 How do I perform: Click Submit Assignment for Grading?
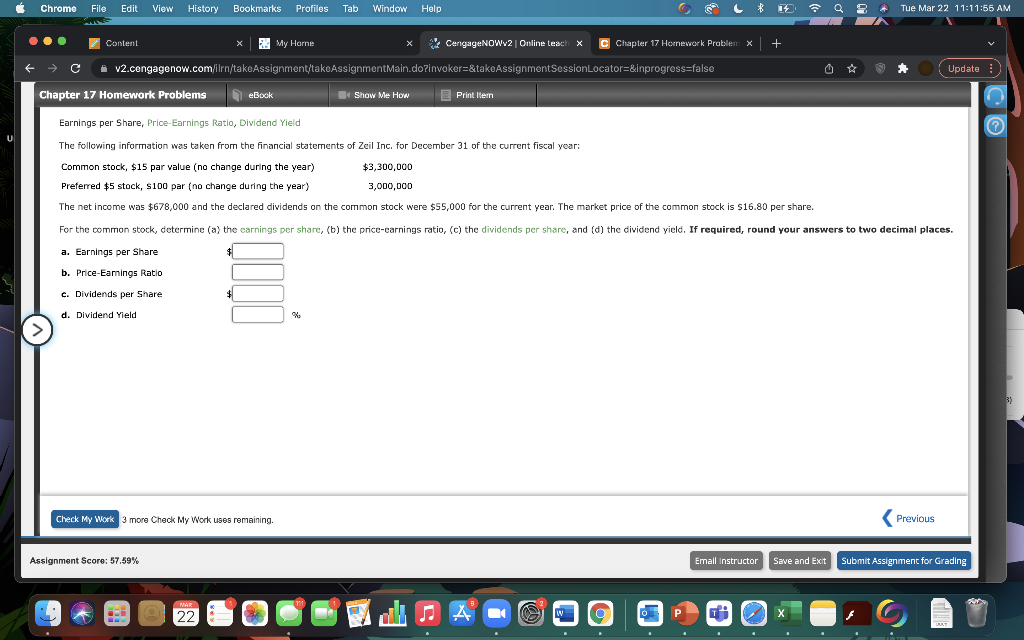click(903, 560)
